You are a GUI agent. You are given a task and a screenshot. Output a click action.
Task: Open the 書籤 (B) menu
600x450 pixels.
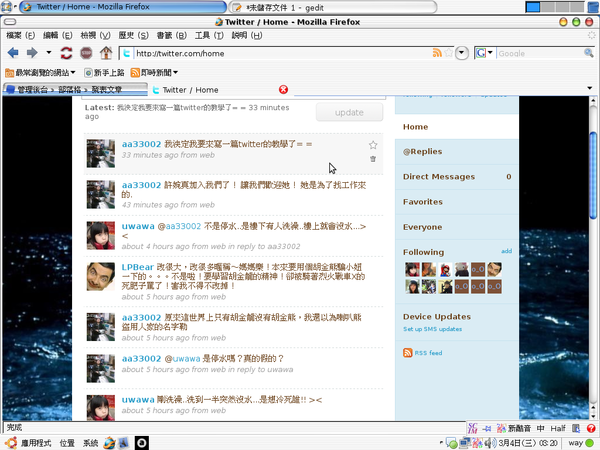(x=171, y=36)
